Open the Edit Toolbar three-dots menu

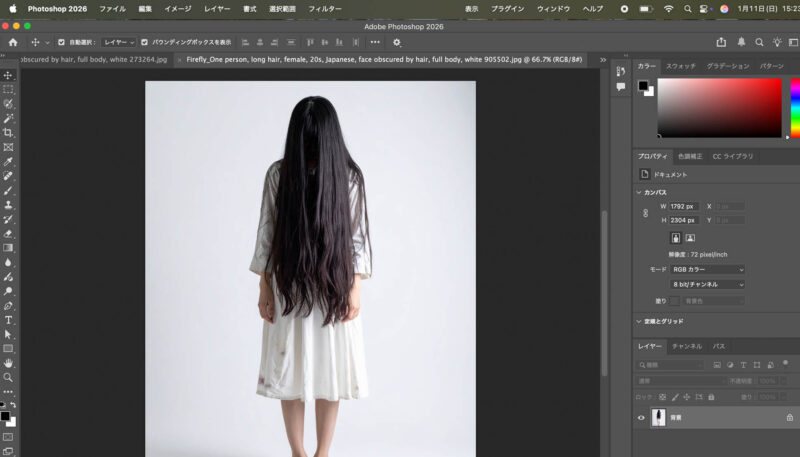[x=8, y=392]
